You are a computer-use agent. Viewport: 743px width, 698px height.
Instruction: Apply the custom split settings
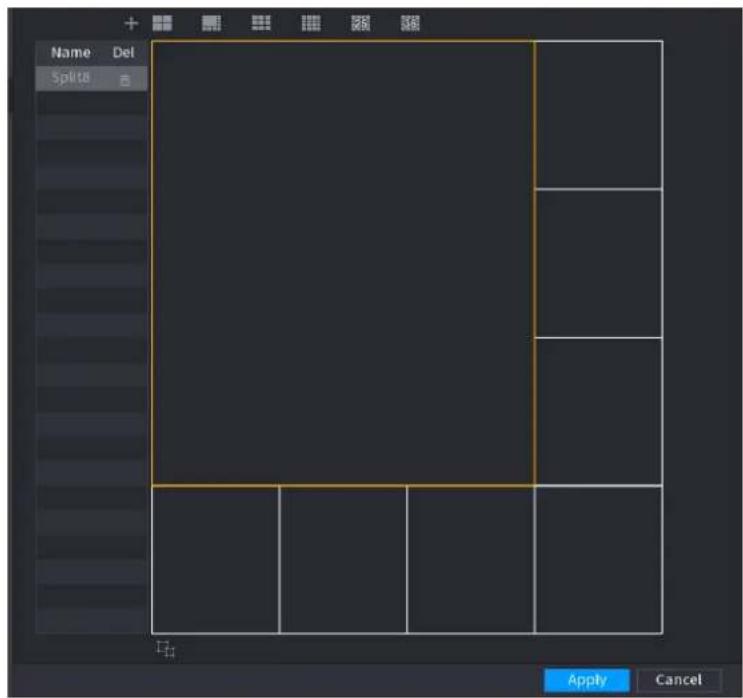[x=587, y=680]
